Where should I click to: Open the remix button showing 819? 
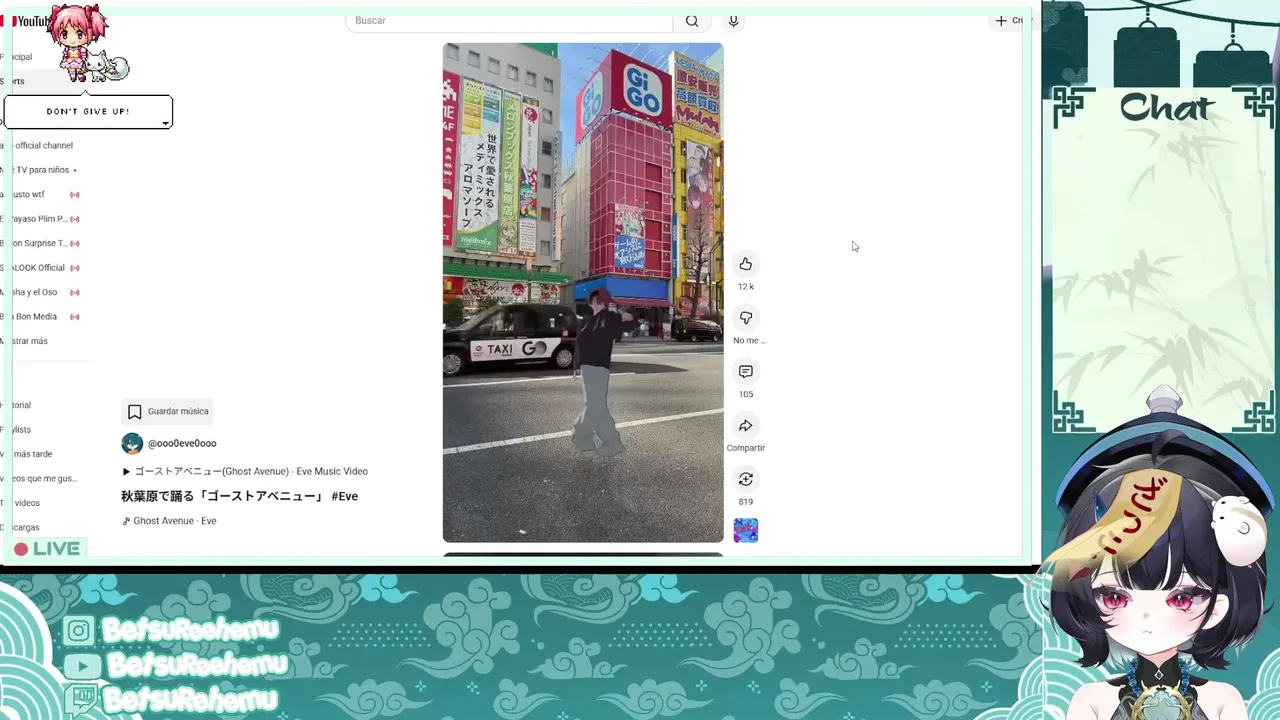click(x=745, y=479)
